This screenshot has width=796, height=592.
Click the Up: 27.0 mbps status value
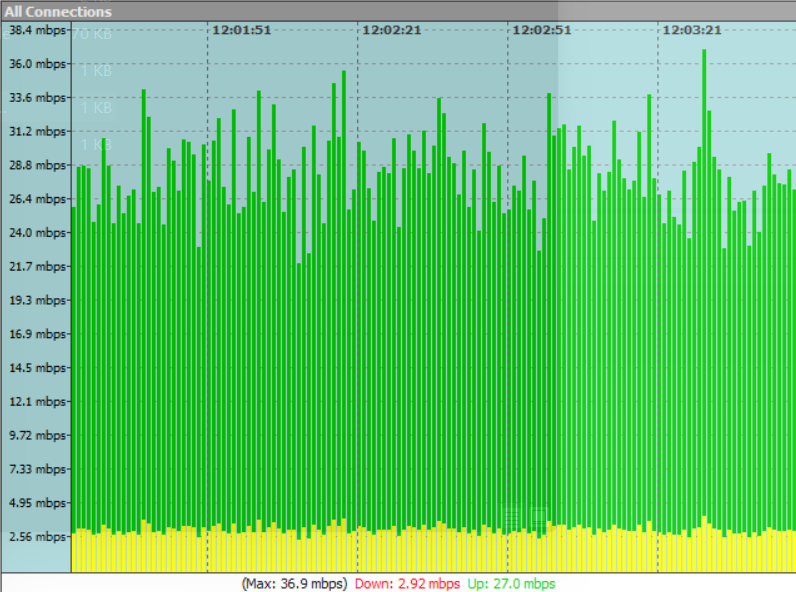tap(512, 583)
